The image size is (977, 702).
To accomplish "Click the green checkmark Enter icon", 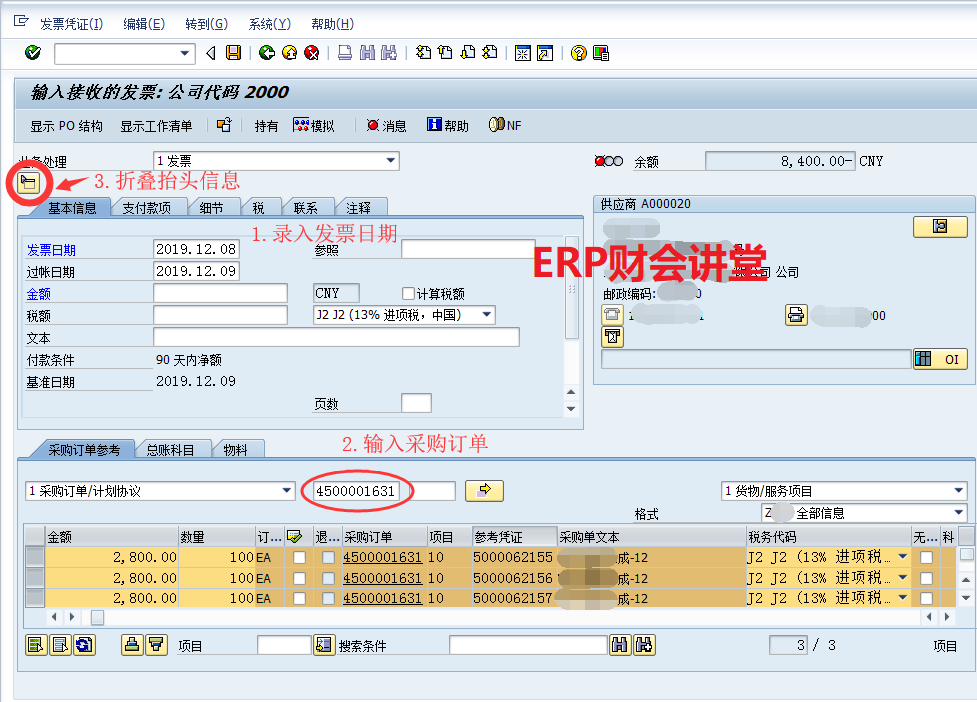I will click(33, 53).
